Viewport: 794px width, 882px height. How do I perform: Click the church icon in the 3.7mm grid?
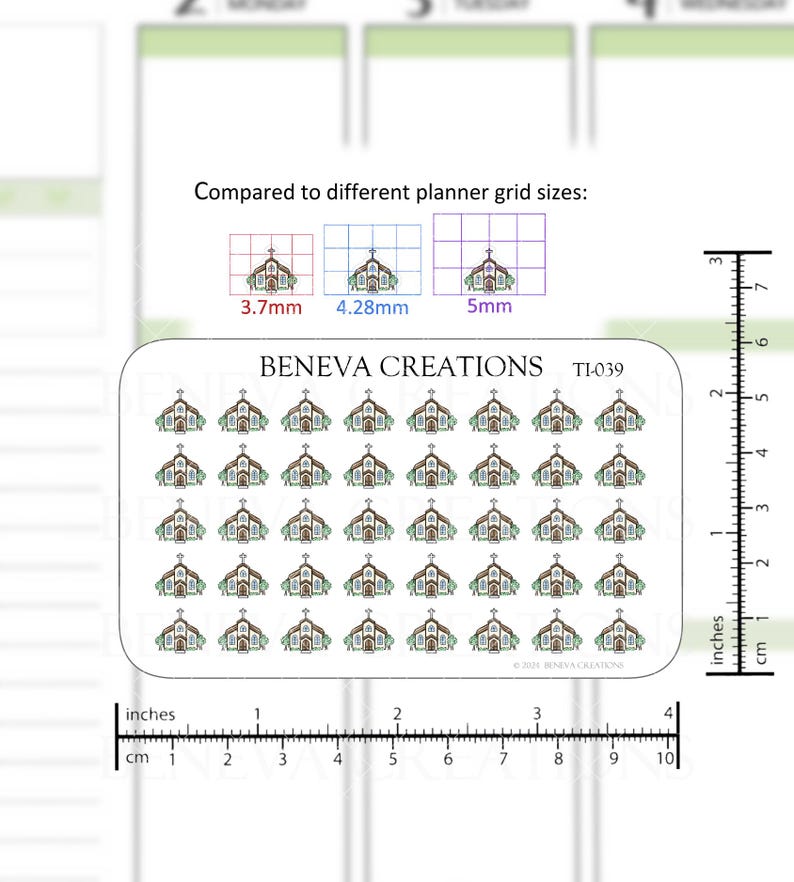coord(272,271)
